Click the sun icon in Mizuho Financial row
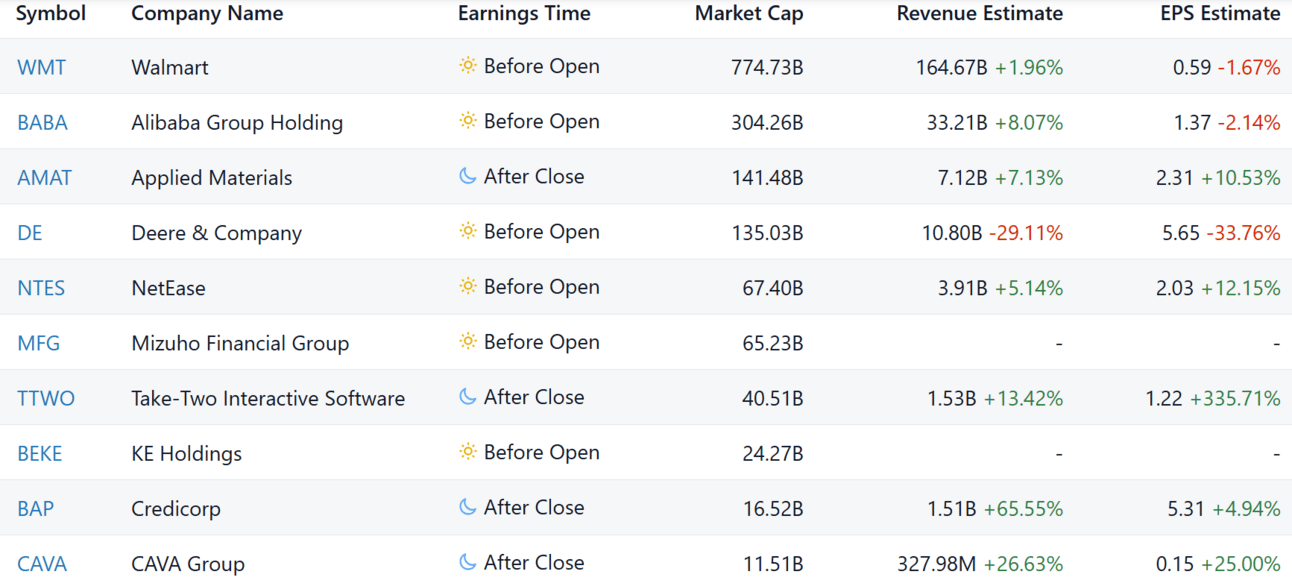The width and height of the screenshot is (1292, 586). tap(467, 341)
